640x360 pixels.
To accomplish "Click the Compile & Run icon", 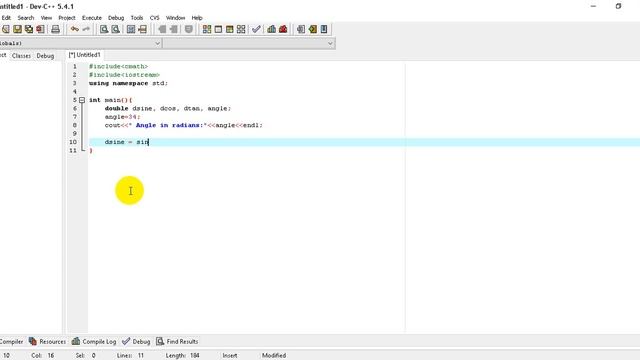I will coord(229,29).
